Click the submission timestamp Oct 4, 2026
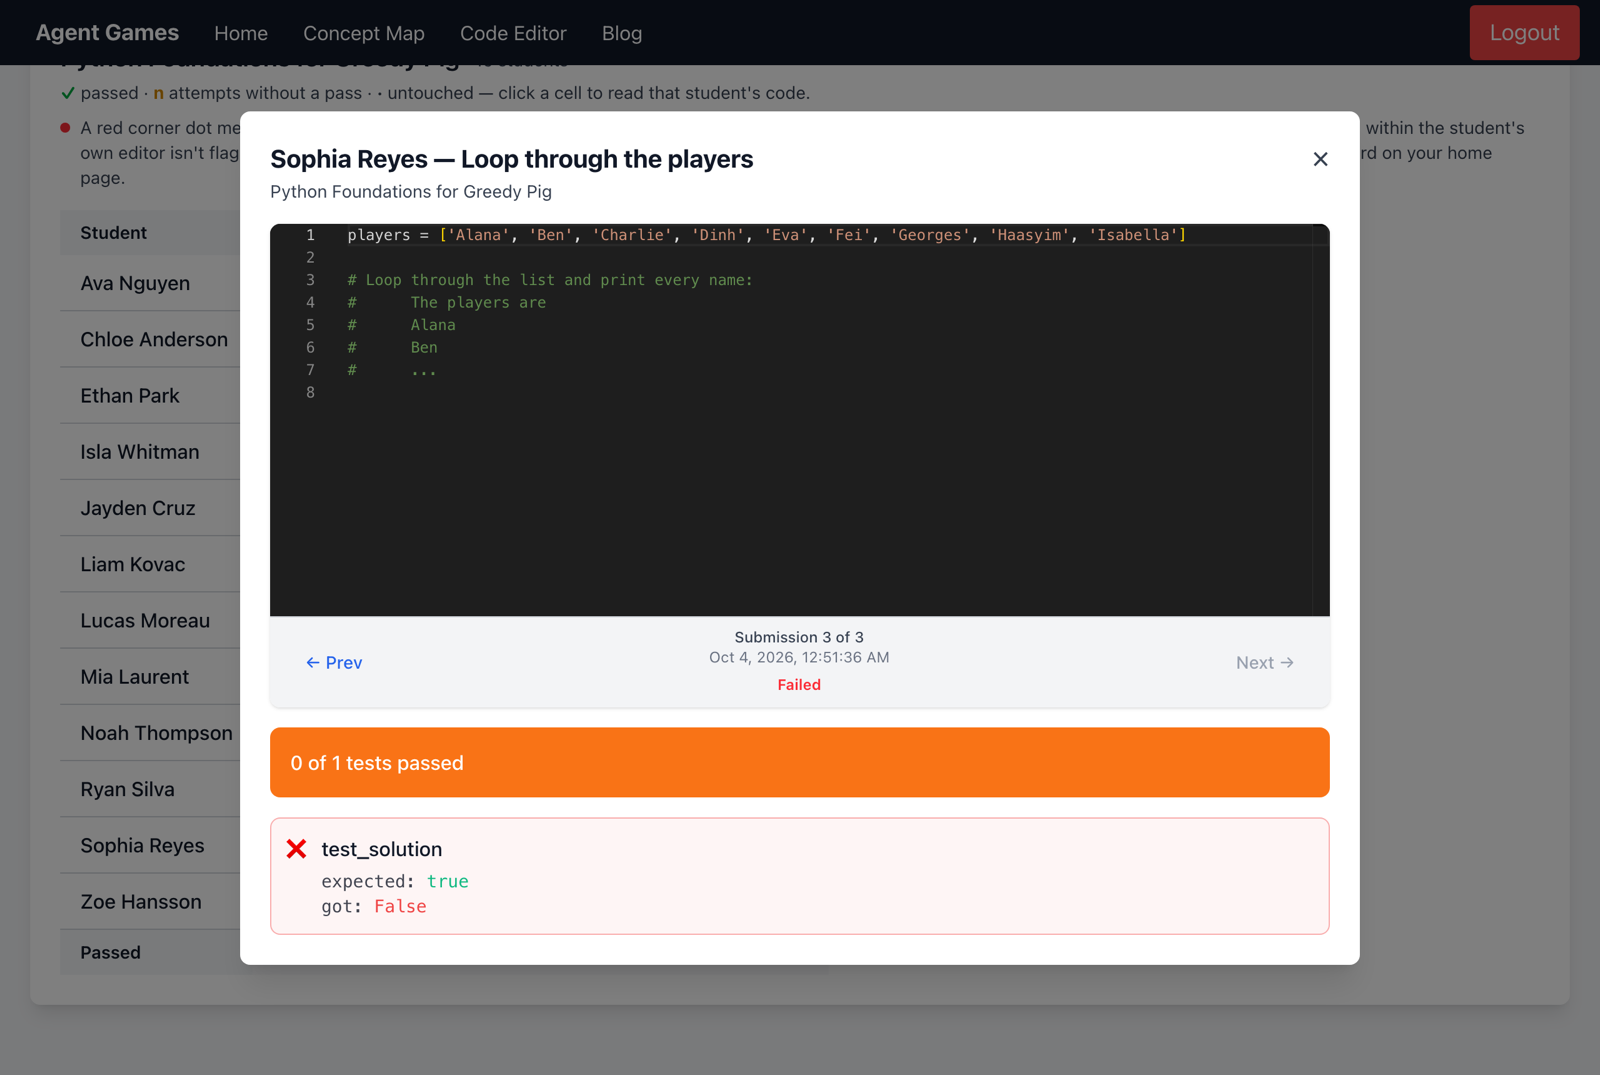 (799, 657)
